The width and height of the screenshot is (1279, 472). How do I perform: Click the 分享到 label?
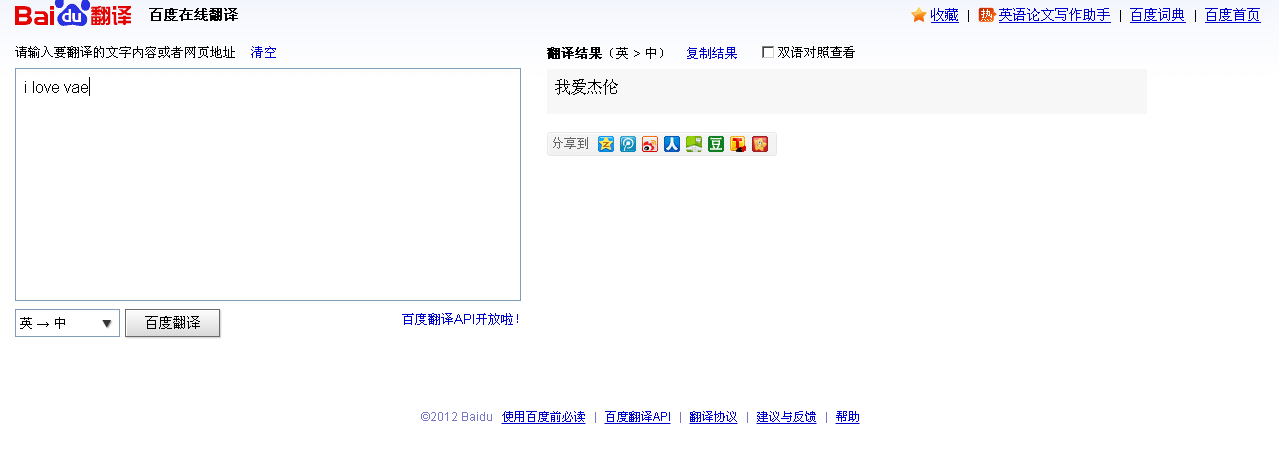(570, 144)
